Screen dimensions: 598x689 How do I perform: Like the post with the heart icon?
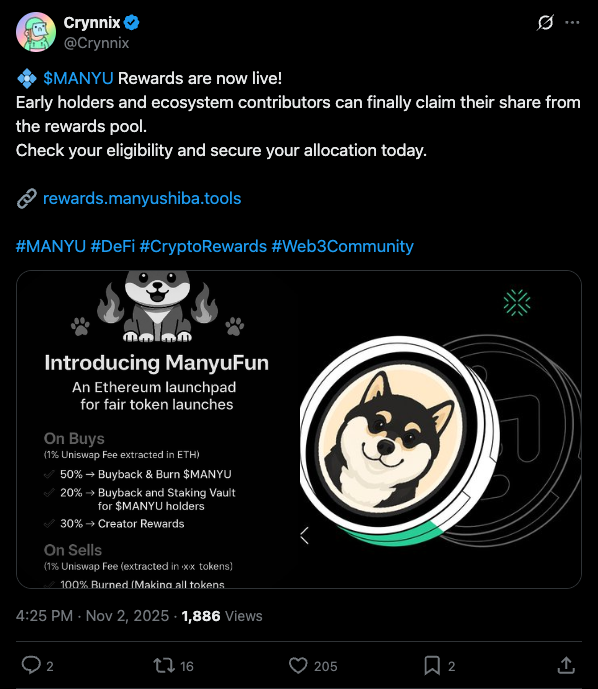tap(298, 665)
